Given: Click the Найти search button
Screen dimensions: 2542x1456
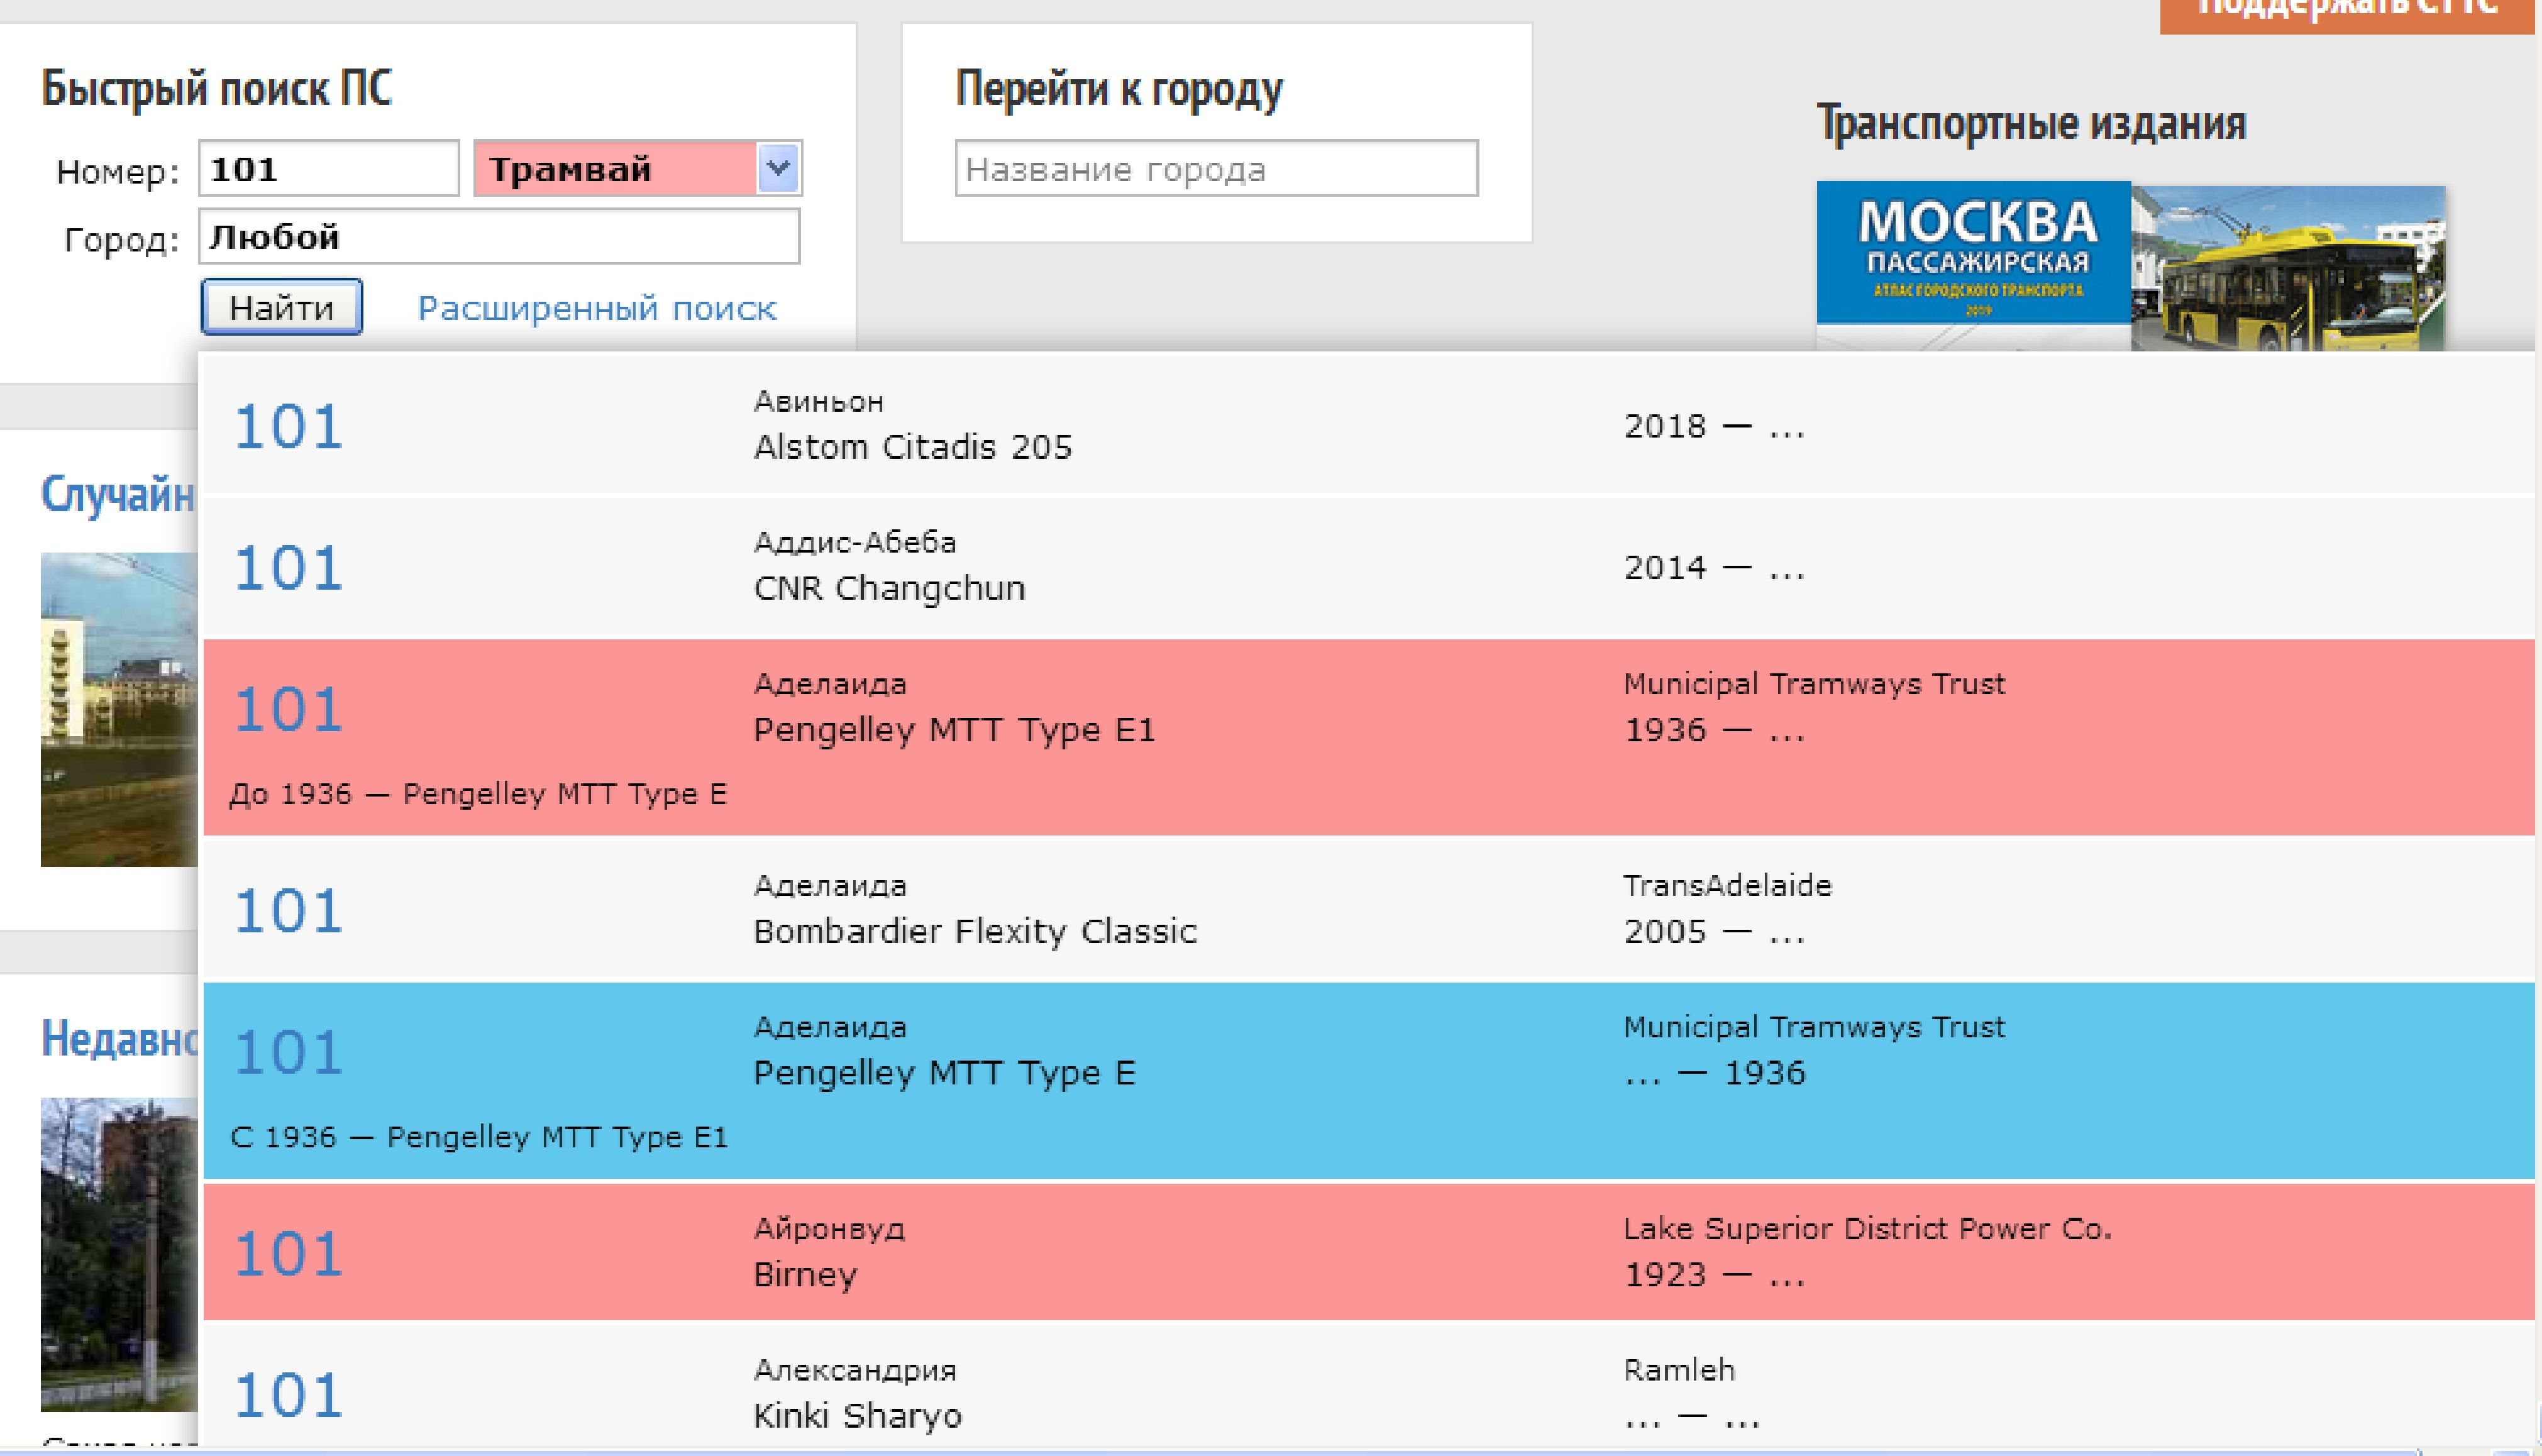Looking at the screenshot, I should point(281,307).
